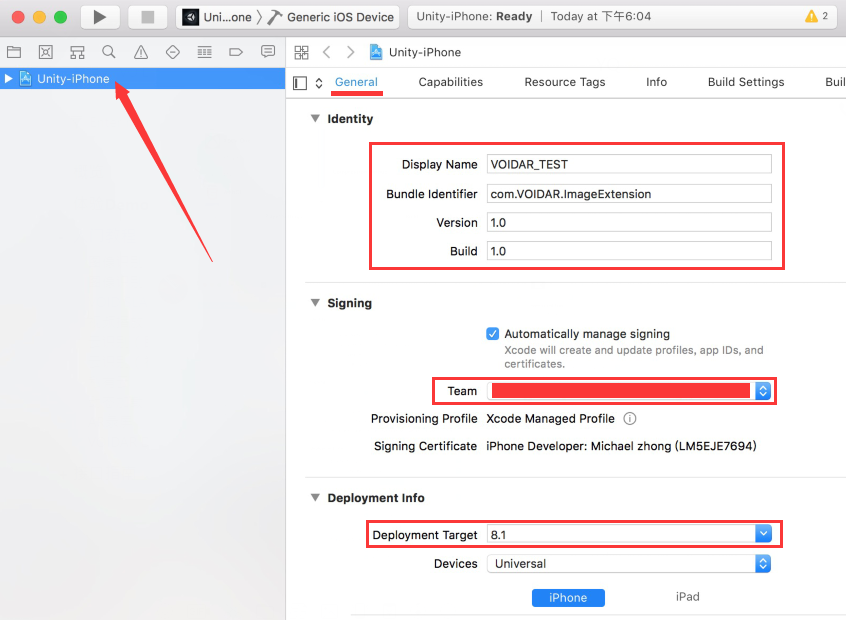Show the Issue navigator warning icon
This screenshot has width=846, height=620.
point(141,52)
